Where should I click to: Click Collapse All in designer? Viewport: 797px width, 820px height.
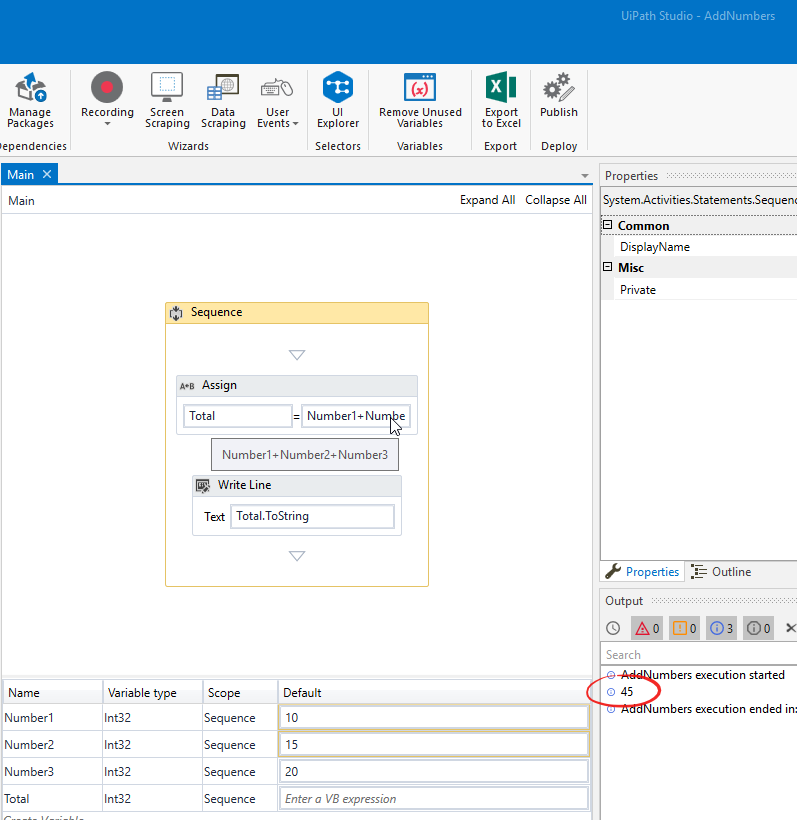tap(555, 200)
